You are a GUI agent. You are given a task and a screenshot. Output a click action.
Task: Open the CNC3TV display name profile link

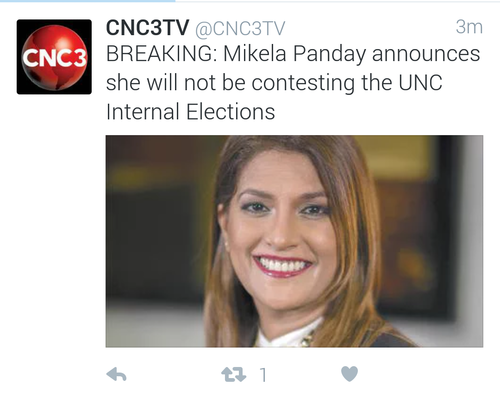pyautogui.click(x=147, y=27)
